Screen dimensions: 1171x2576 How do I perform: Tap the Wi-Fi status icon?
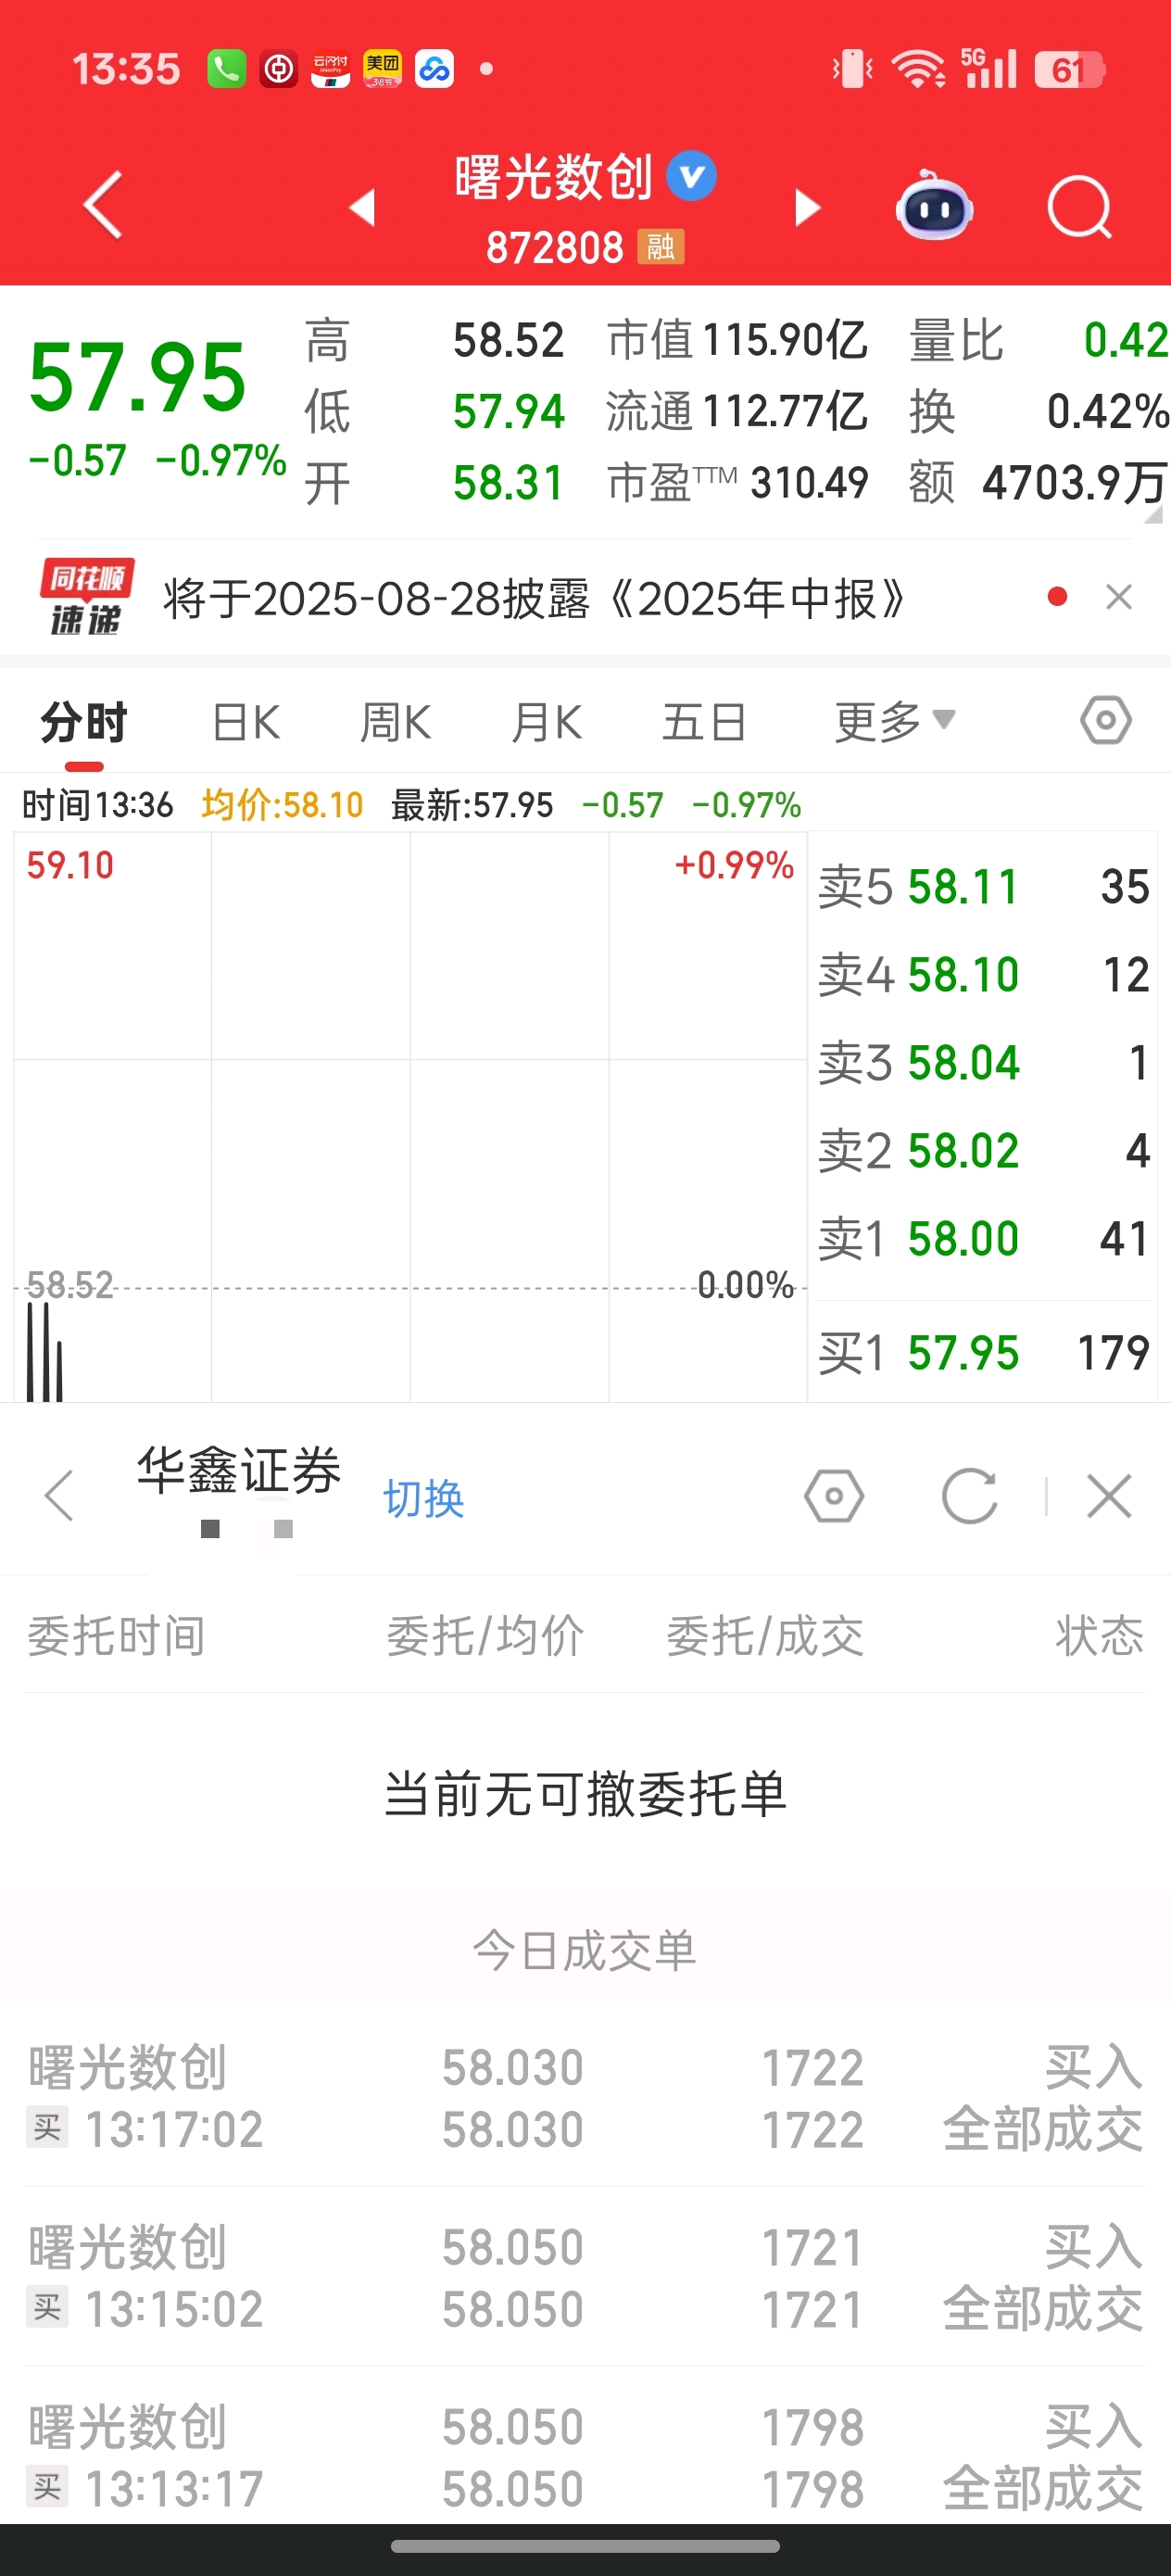click(x=918, y=69)
